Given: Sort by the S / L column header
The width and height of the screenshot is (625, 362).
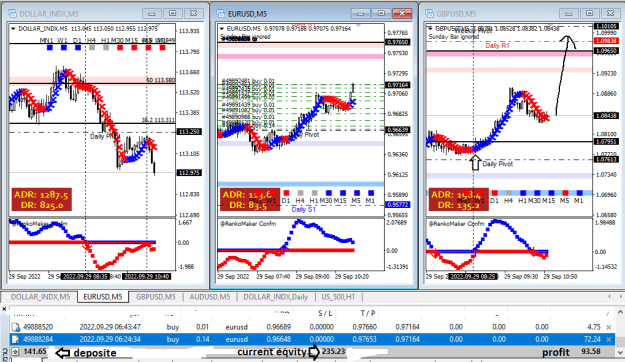Looking at the screenshot, I should [325, 314].
